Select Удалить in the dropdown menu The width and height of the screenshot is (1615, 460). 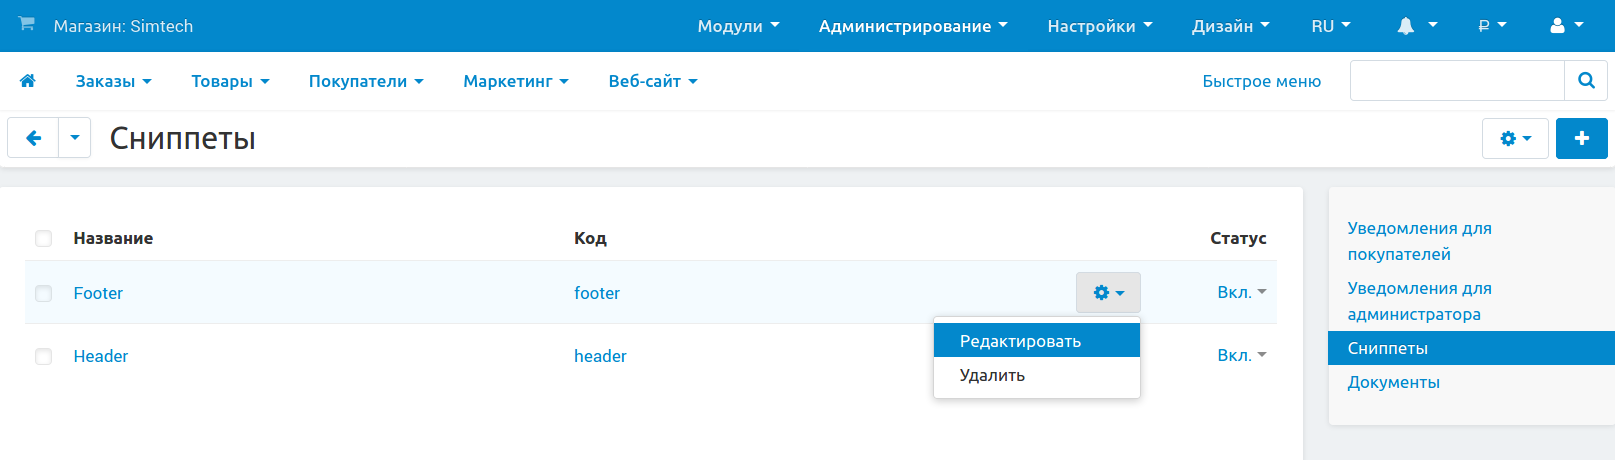992,375
